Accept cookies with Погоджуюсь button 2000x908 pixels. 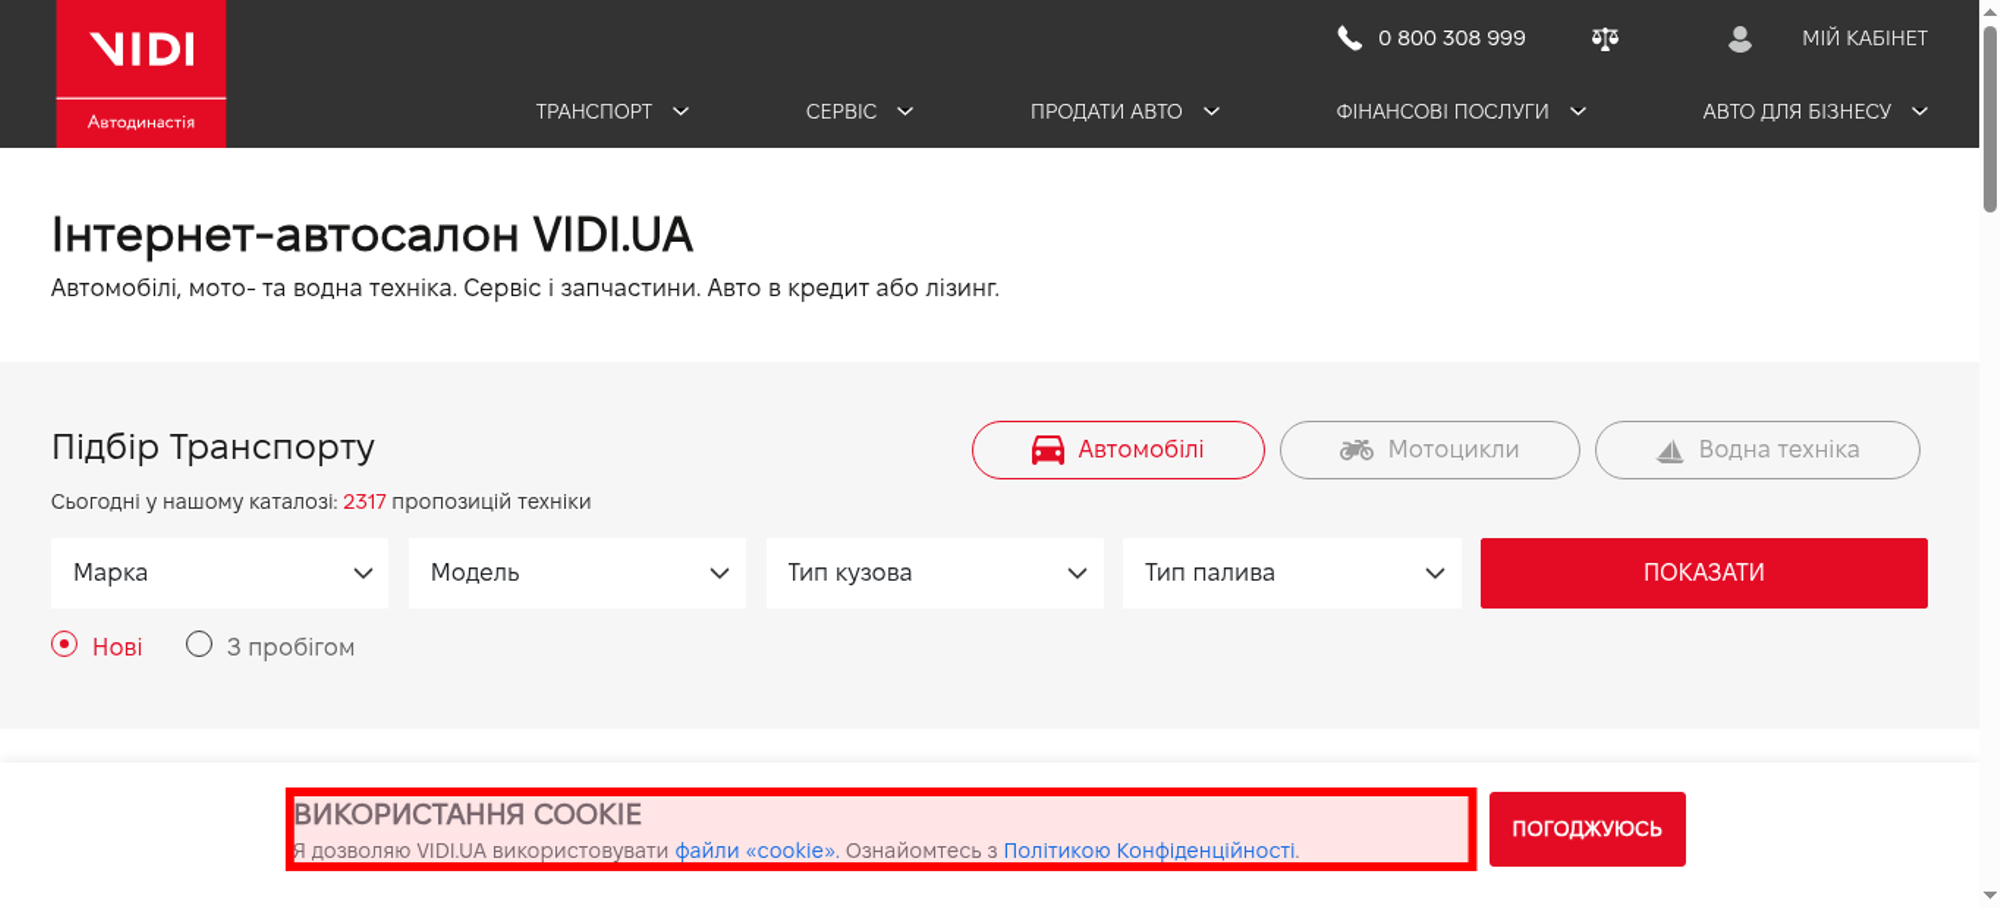pos(1586,829)
